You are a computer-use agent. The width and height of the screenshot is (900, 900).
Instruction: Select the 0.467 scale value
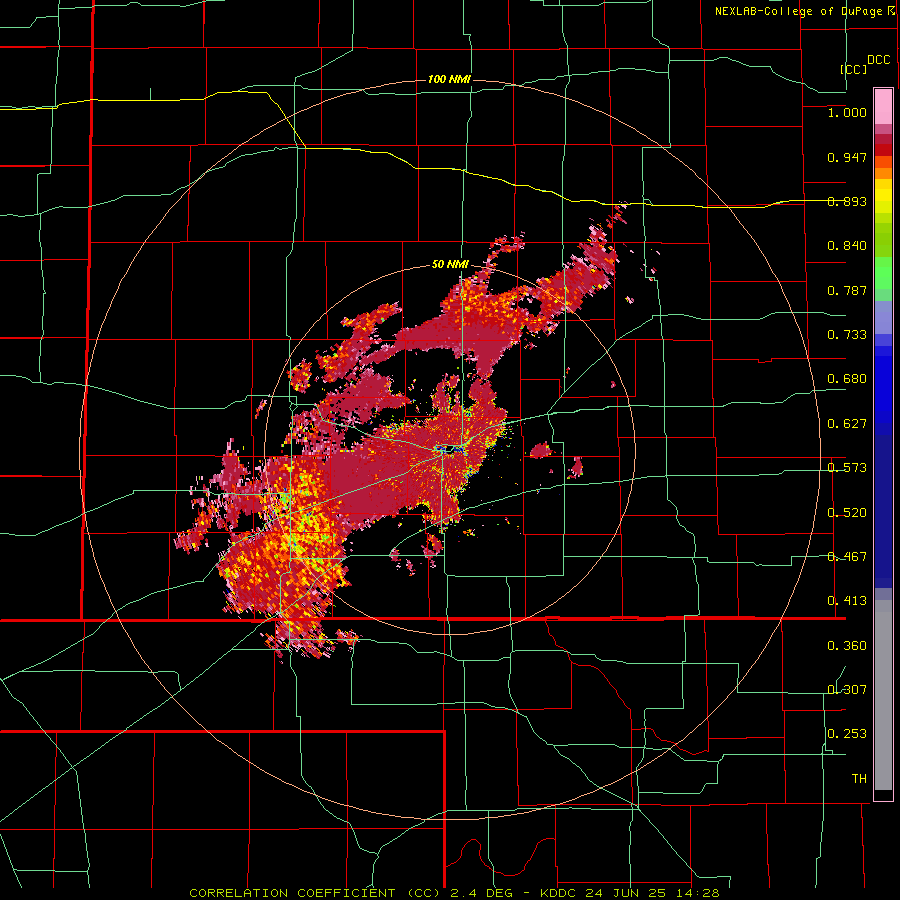point(847,557)
